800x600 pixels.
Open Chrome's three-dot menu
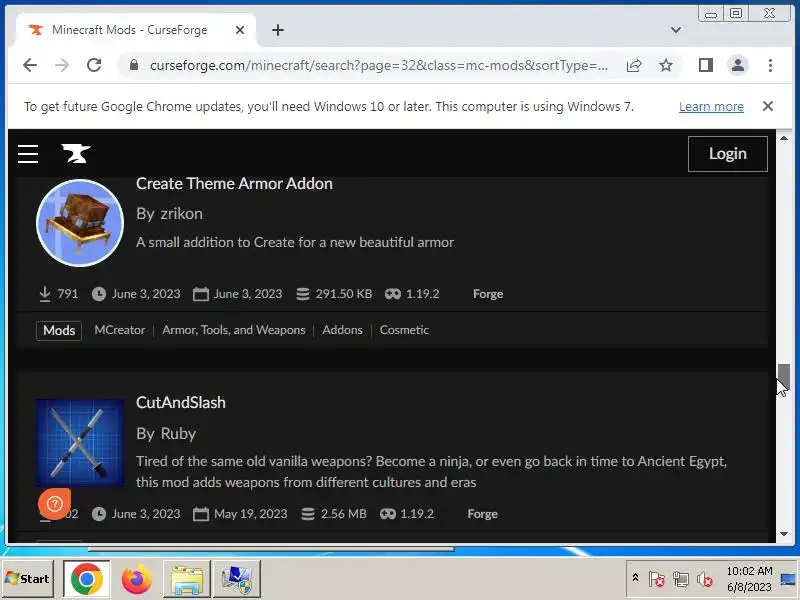click(770, 65)
